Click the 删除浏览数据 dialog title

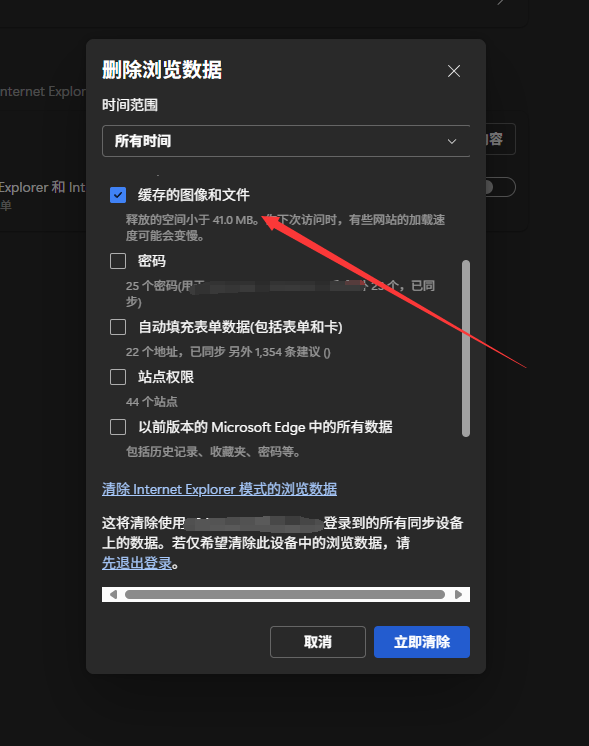pyautogui.click(x=162, y=70)
